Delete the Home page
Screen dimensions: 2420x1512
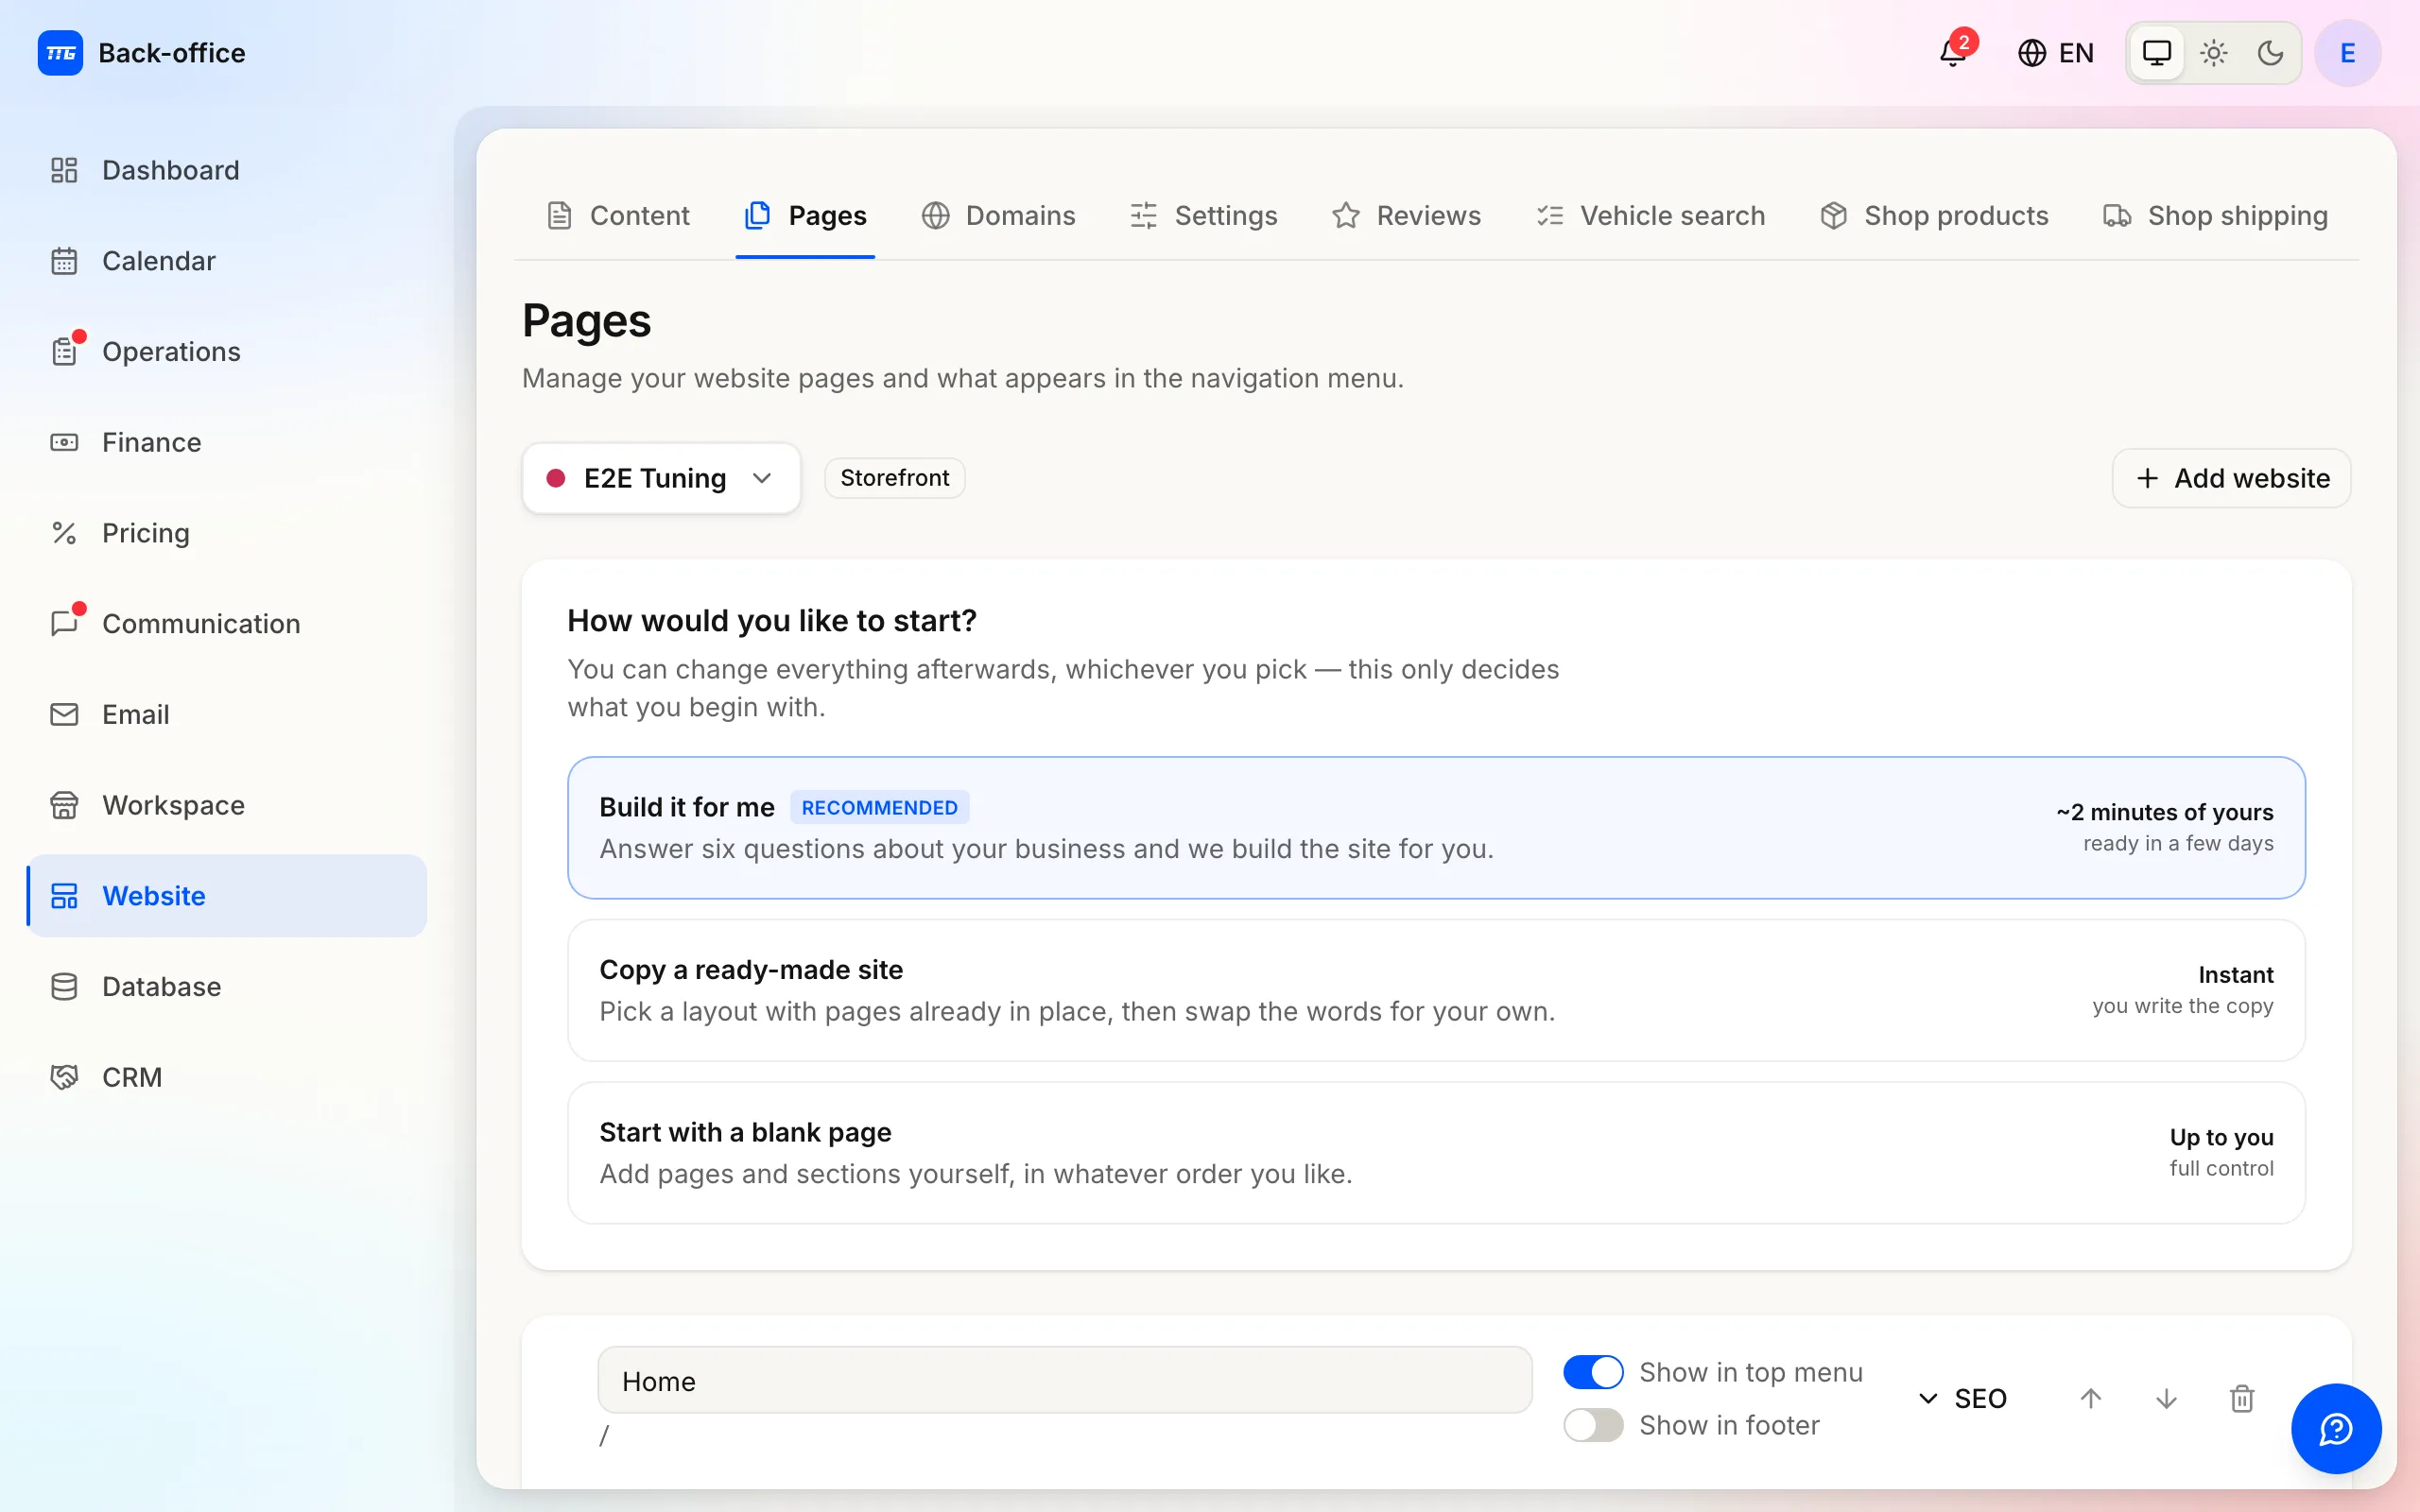point(2242,1398)
